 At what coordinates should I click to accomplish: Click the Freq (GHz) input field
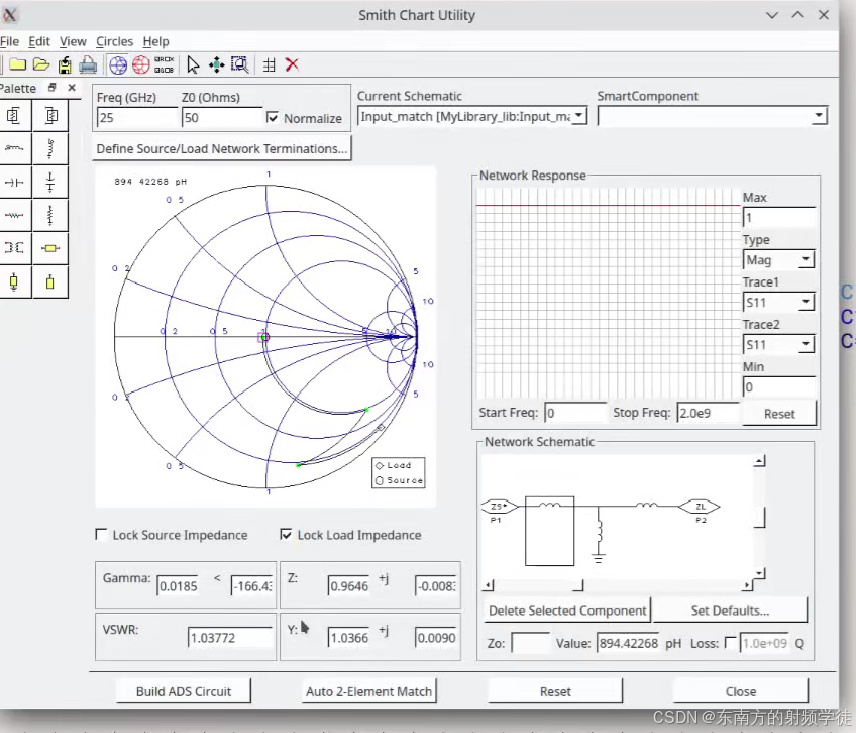point(138,117)
